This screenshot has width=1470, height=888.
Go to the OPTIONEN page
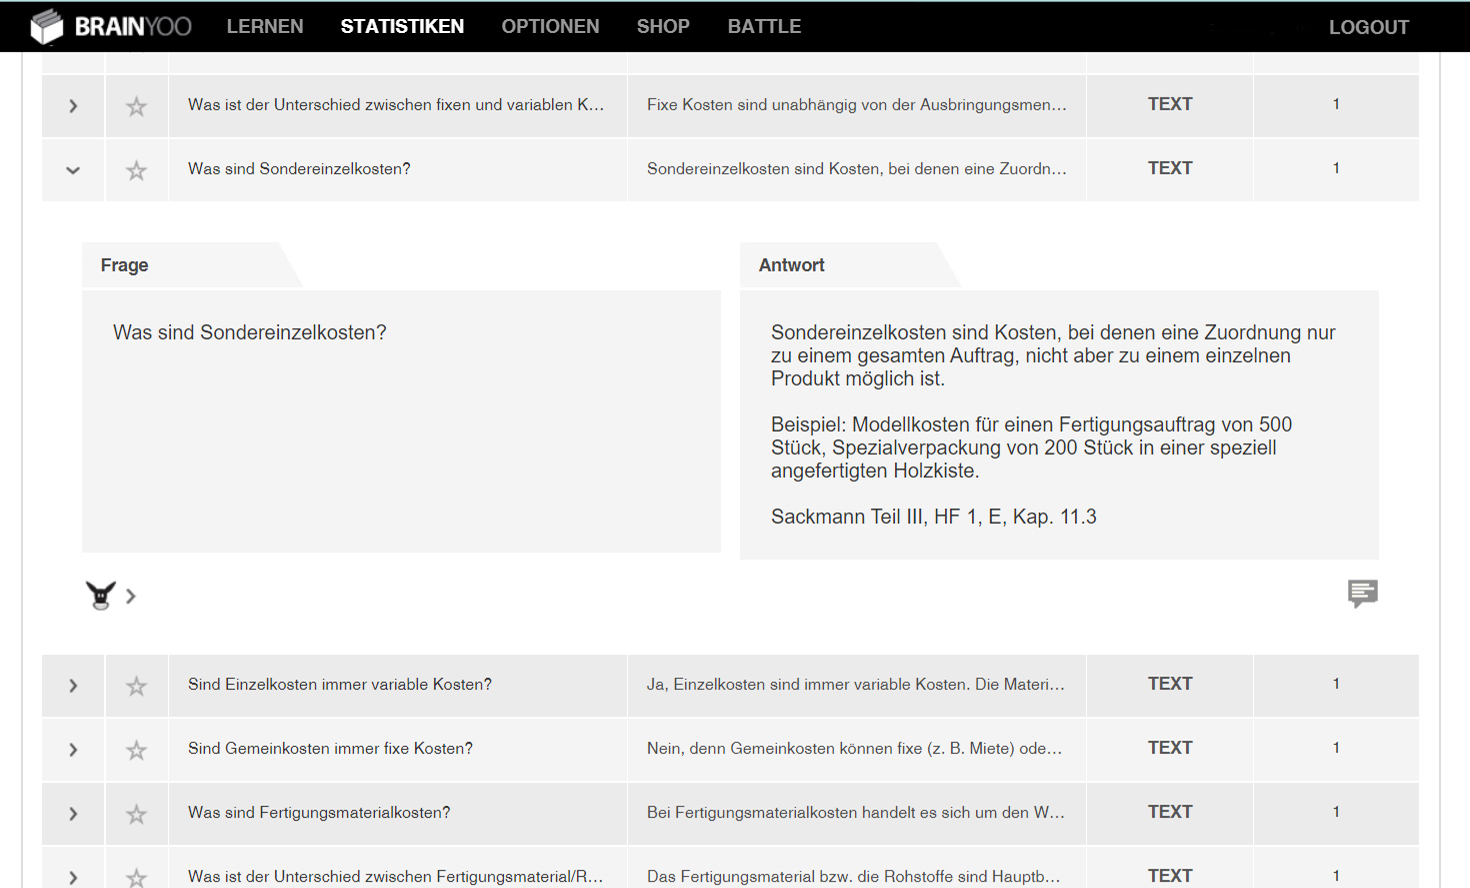pyautogui.click(x=550, y=27)
